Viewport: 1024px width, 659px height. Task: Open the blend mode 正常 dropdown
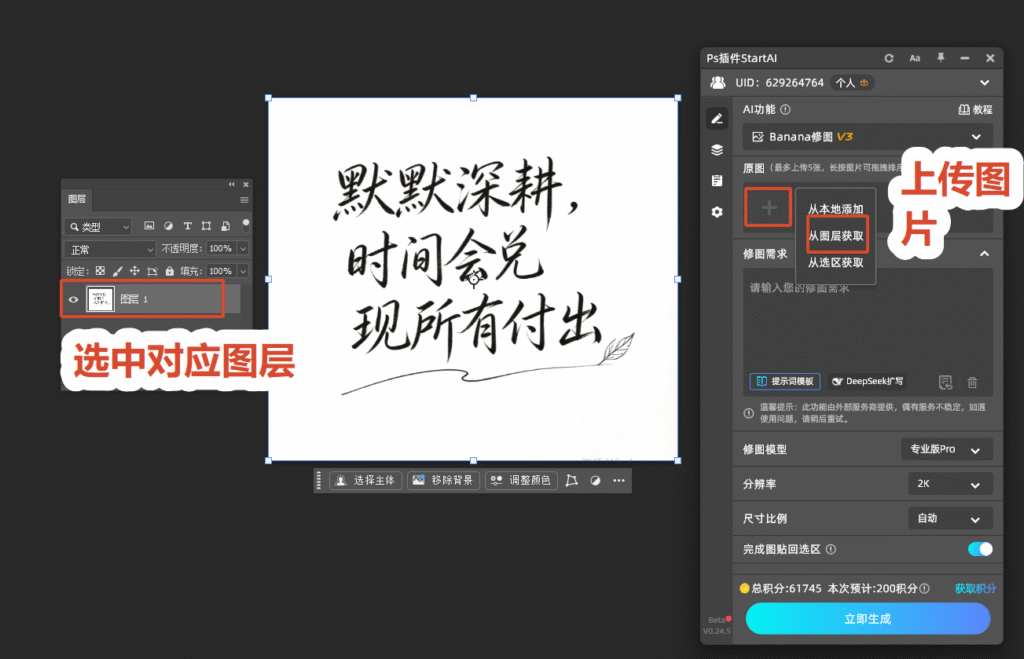[x=110, y=249]
